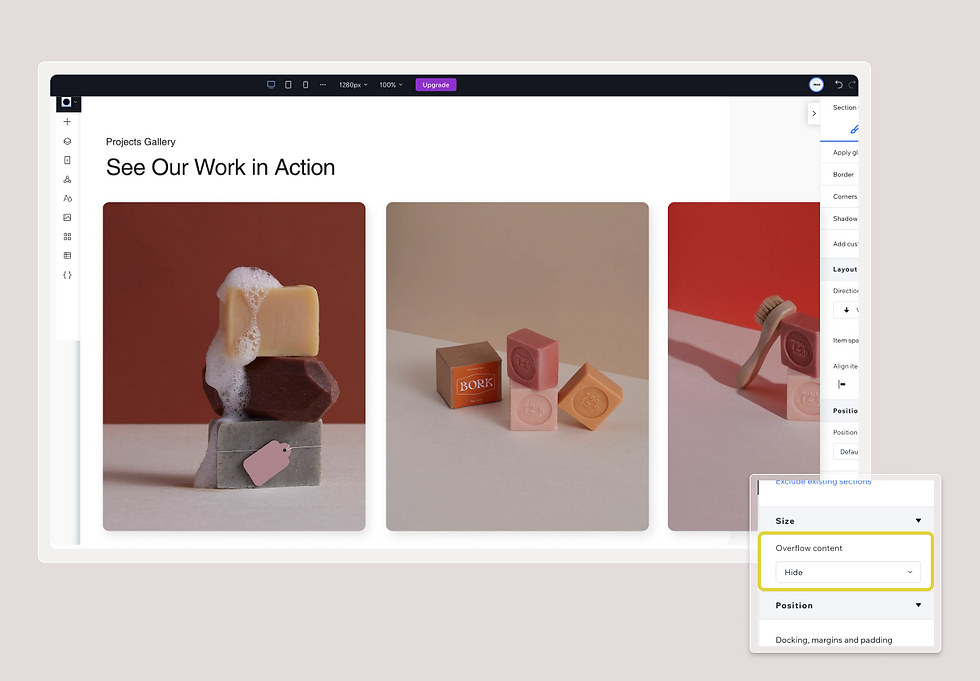Click the Border row in Inspector

(x=839, y=174)
